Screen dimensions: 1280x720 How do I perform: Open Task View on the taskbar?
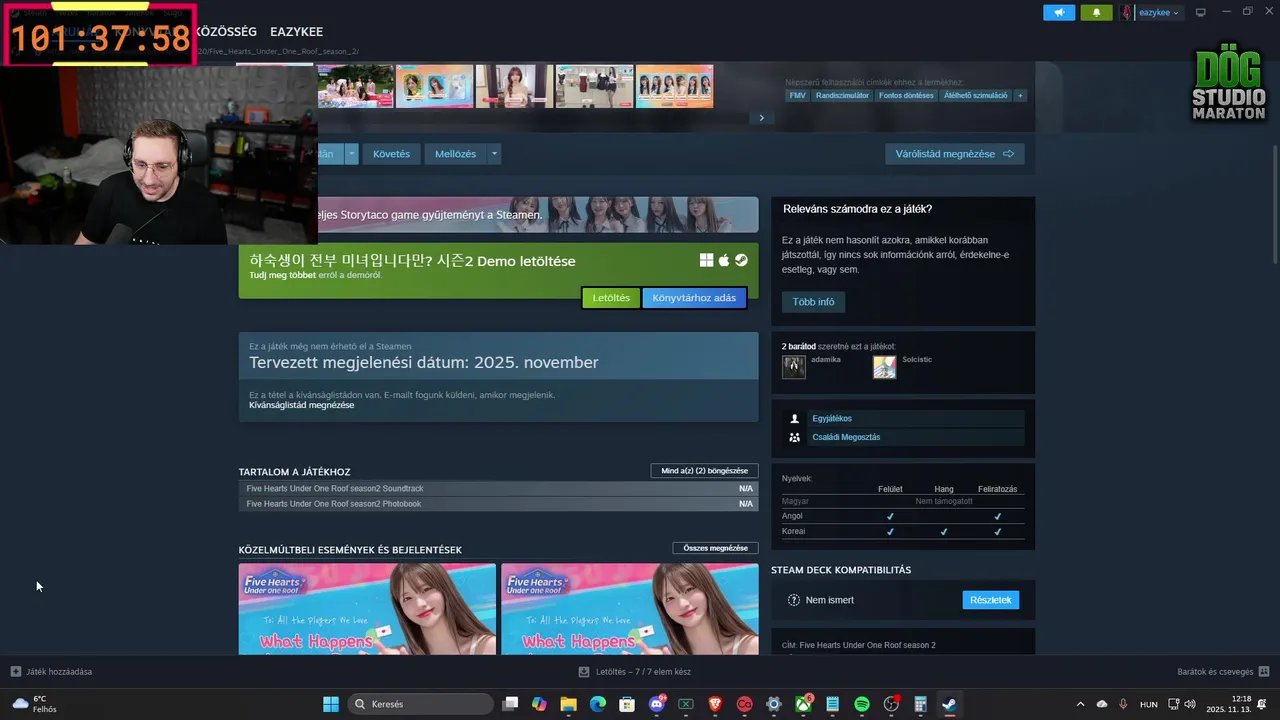510,704
